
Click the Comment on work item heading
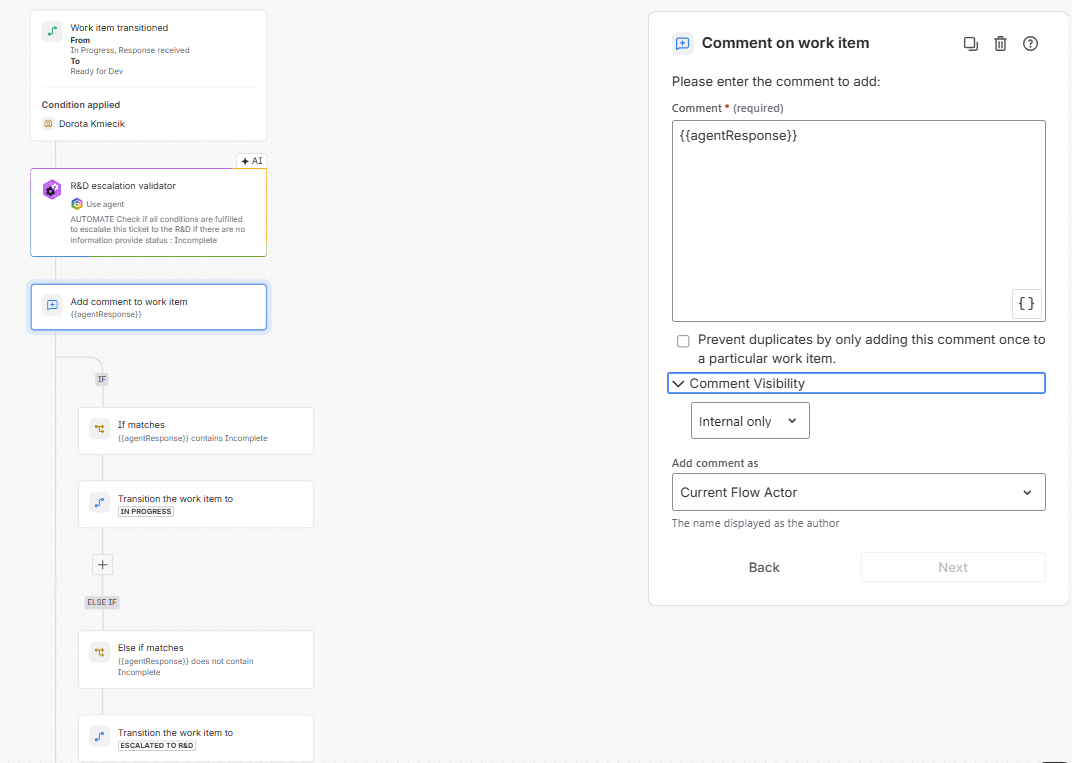tap(786, 43)
